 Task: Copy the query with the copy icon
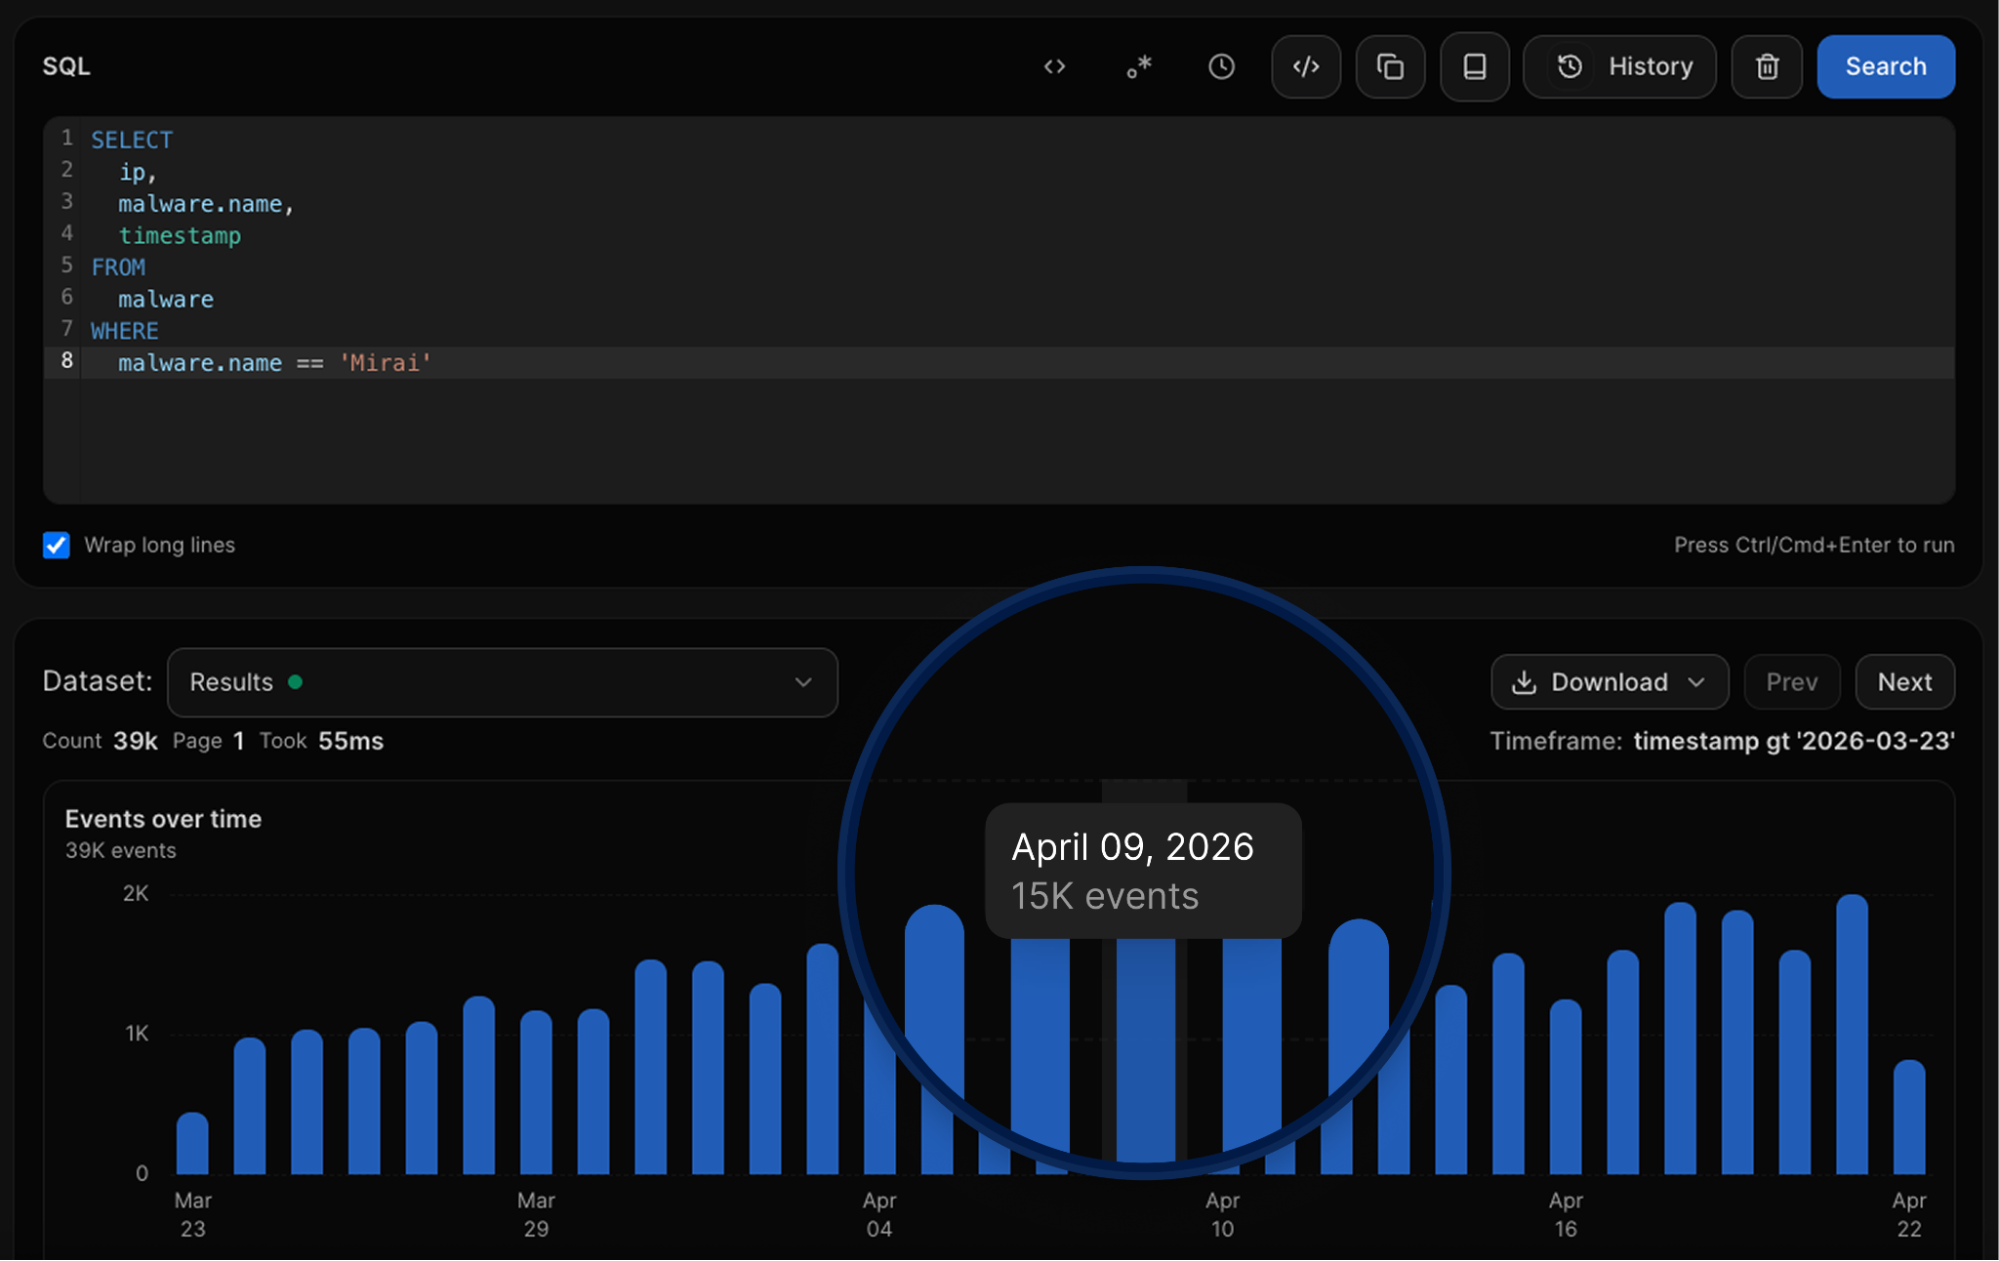pyautogui.click(x=1390, y=67)
